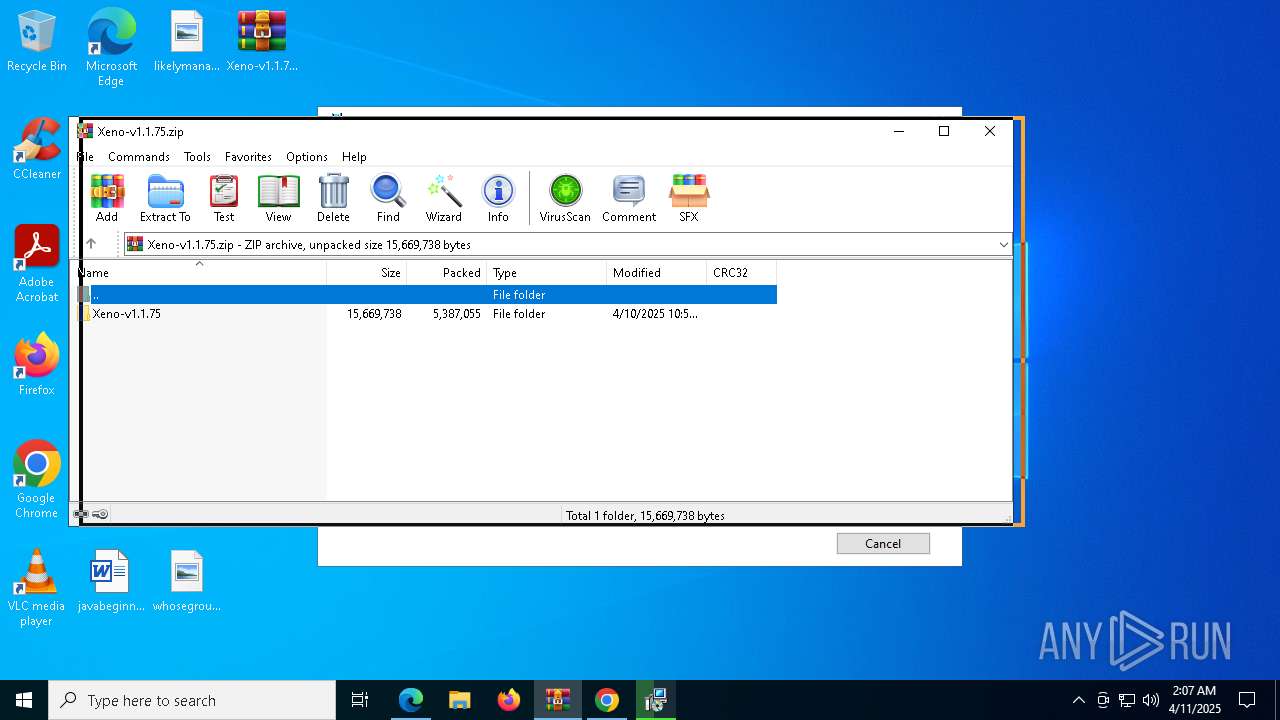Click the volume tray icon
This screenshot has width=1280, height=720.
tap(1151, 700)
